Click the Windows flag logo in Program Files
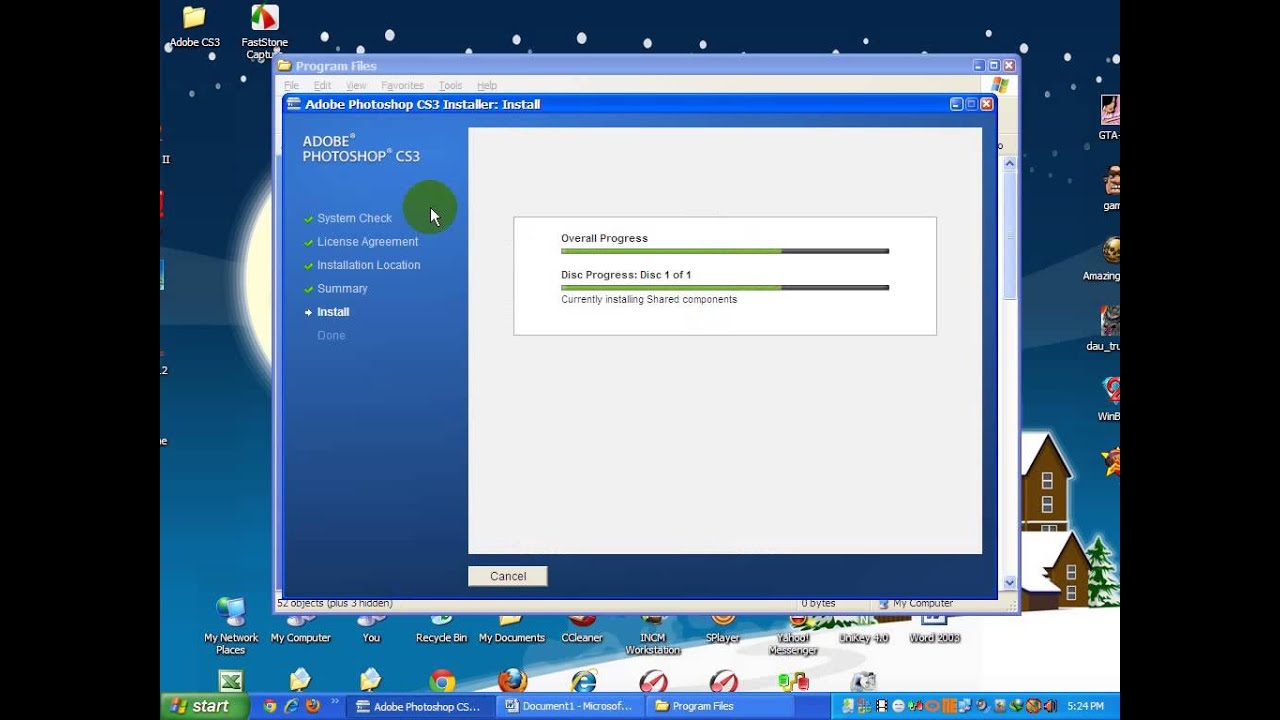1280x720 pixels. pos(1000,85)
